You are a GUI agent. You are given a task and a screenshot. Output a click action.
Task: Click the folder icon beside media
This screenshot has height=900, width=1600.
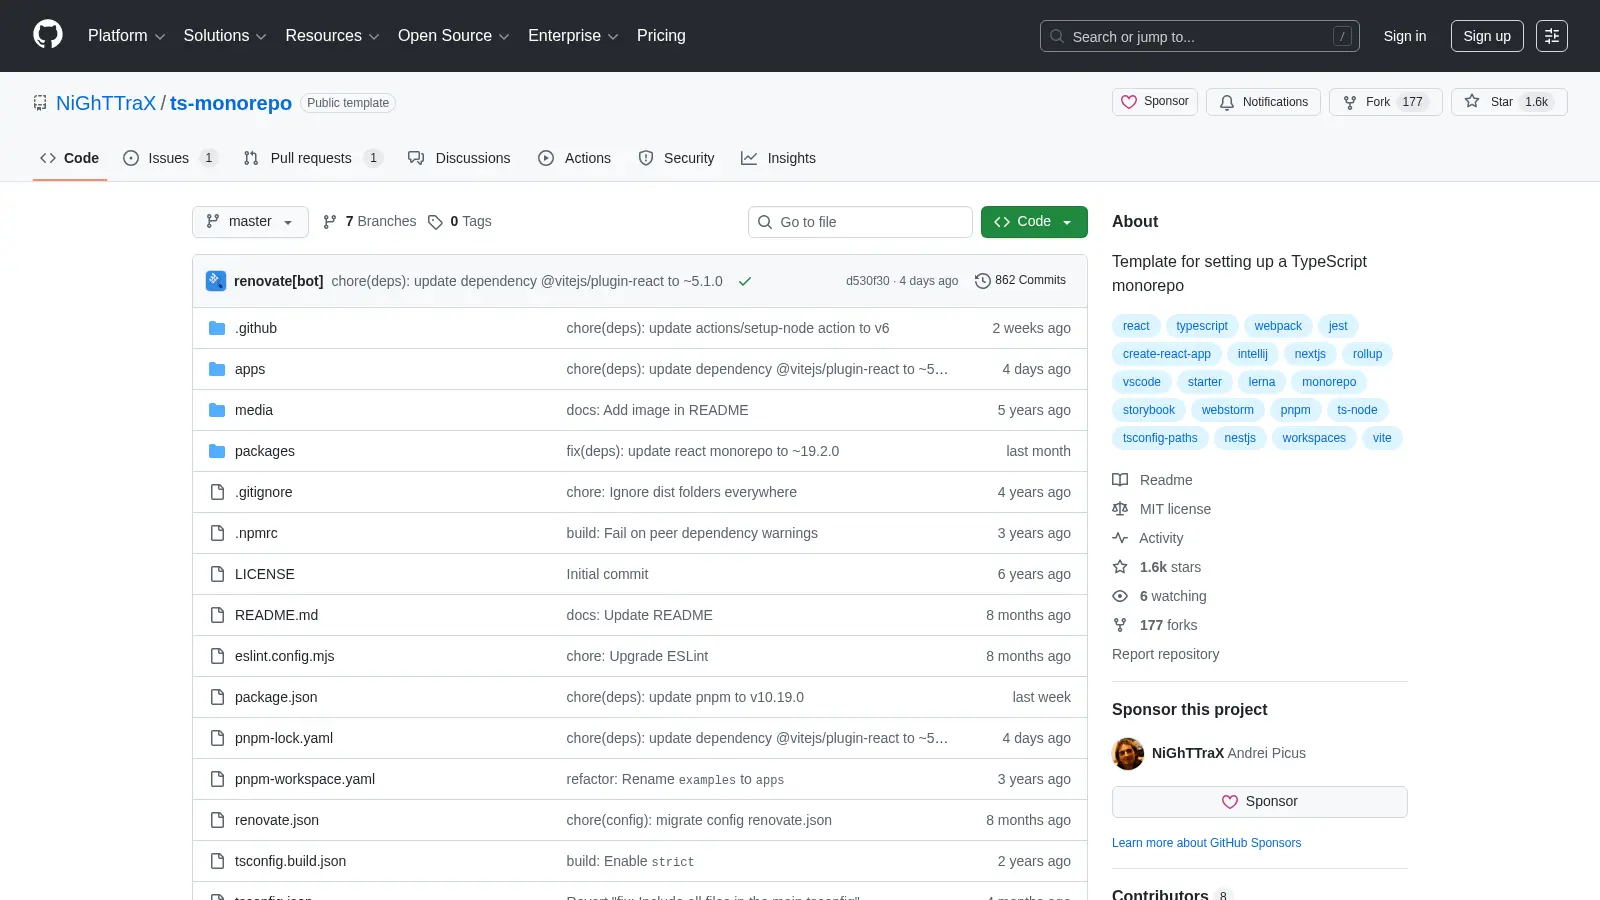[x=217, y=410]
